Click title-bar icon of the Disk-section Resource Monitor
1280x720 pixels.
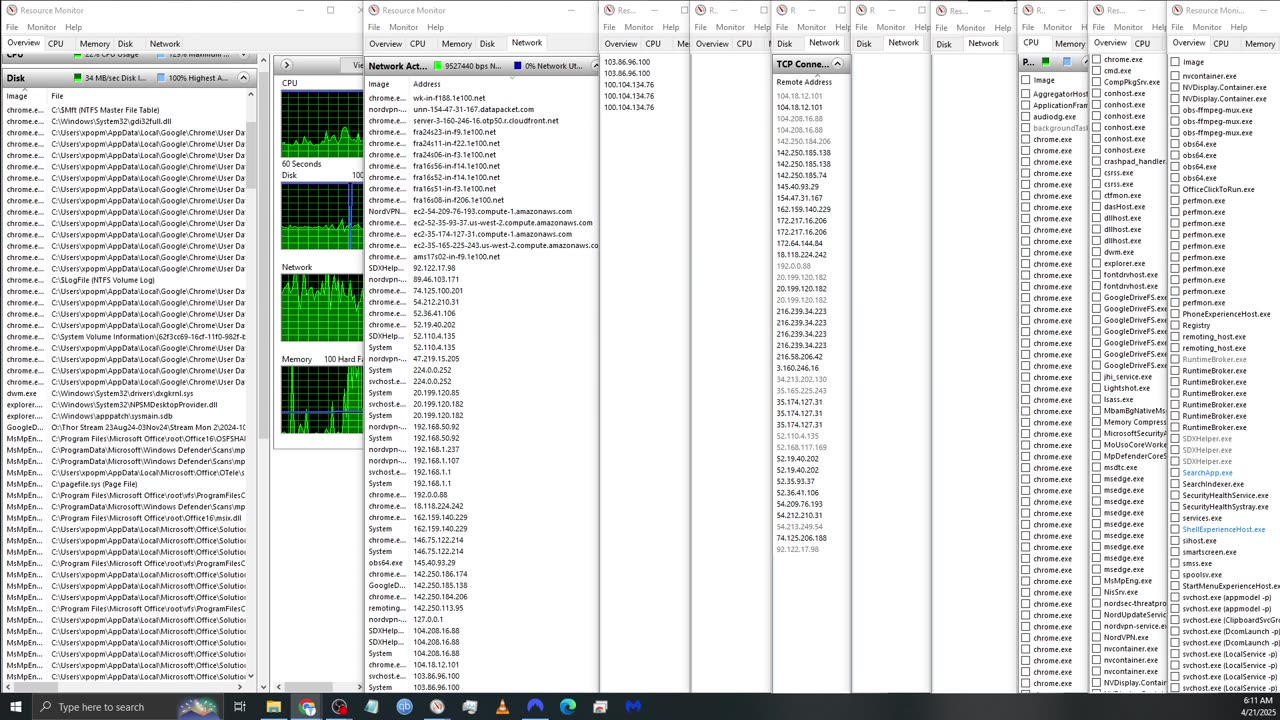coord(11,10)
